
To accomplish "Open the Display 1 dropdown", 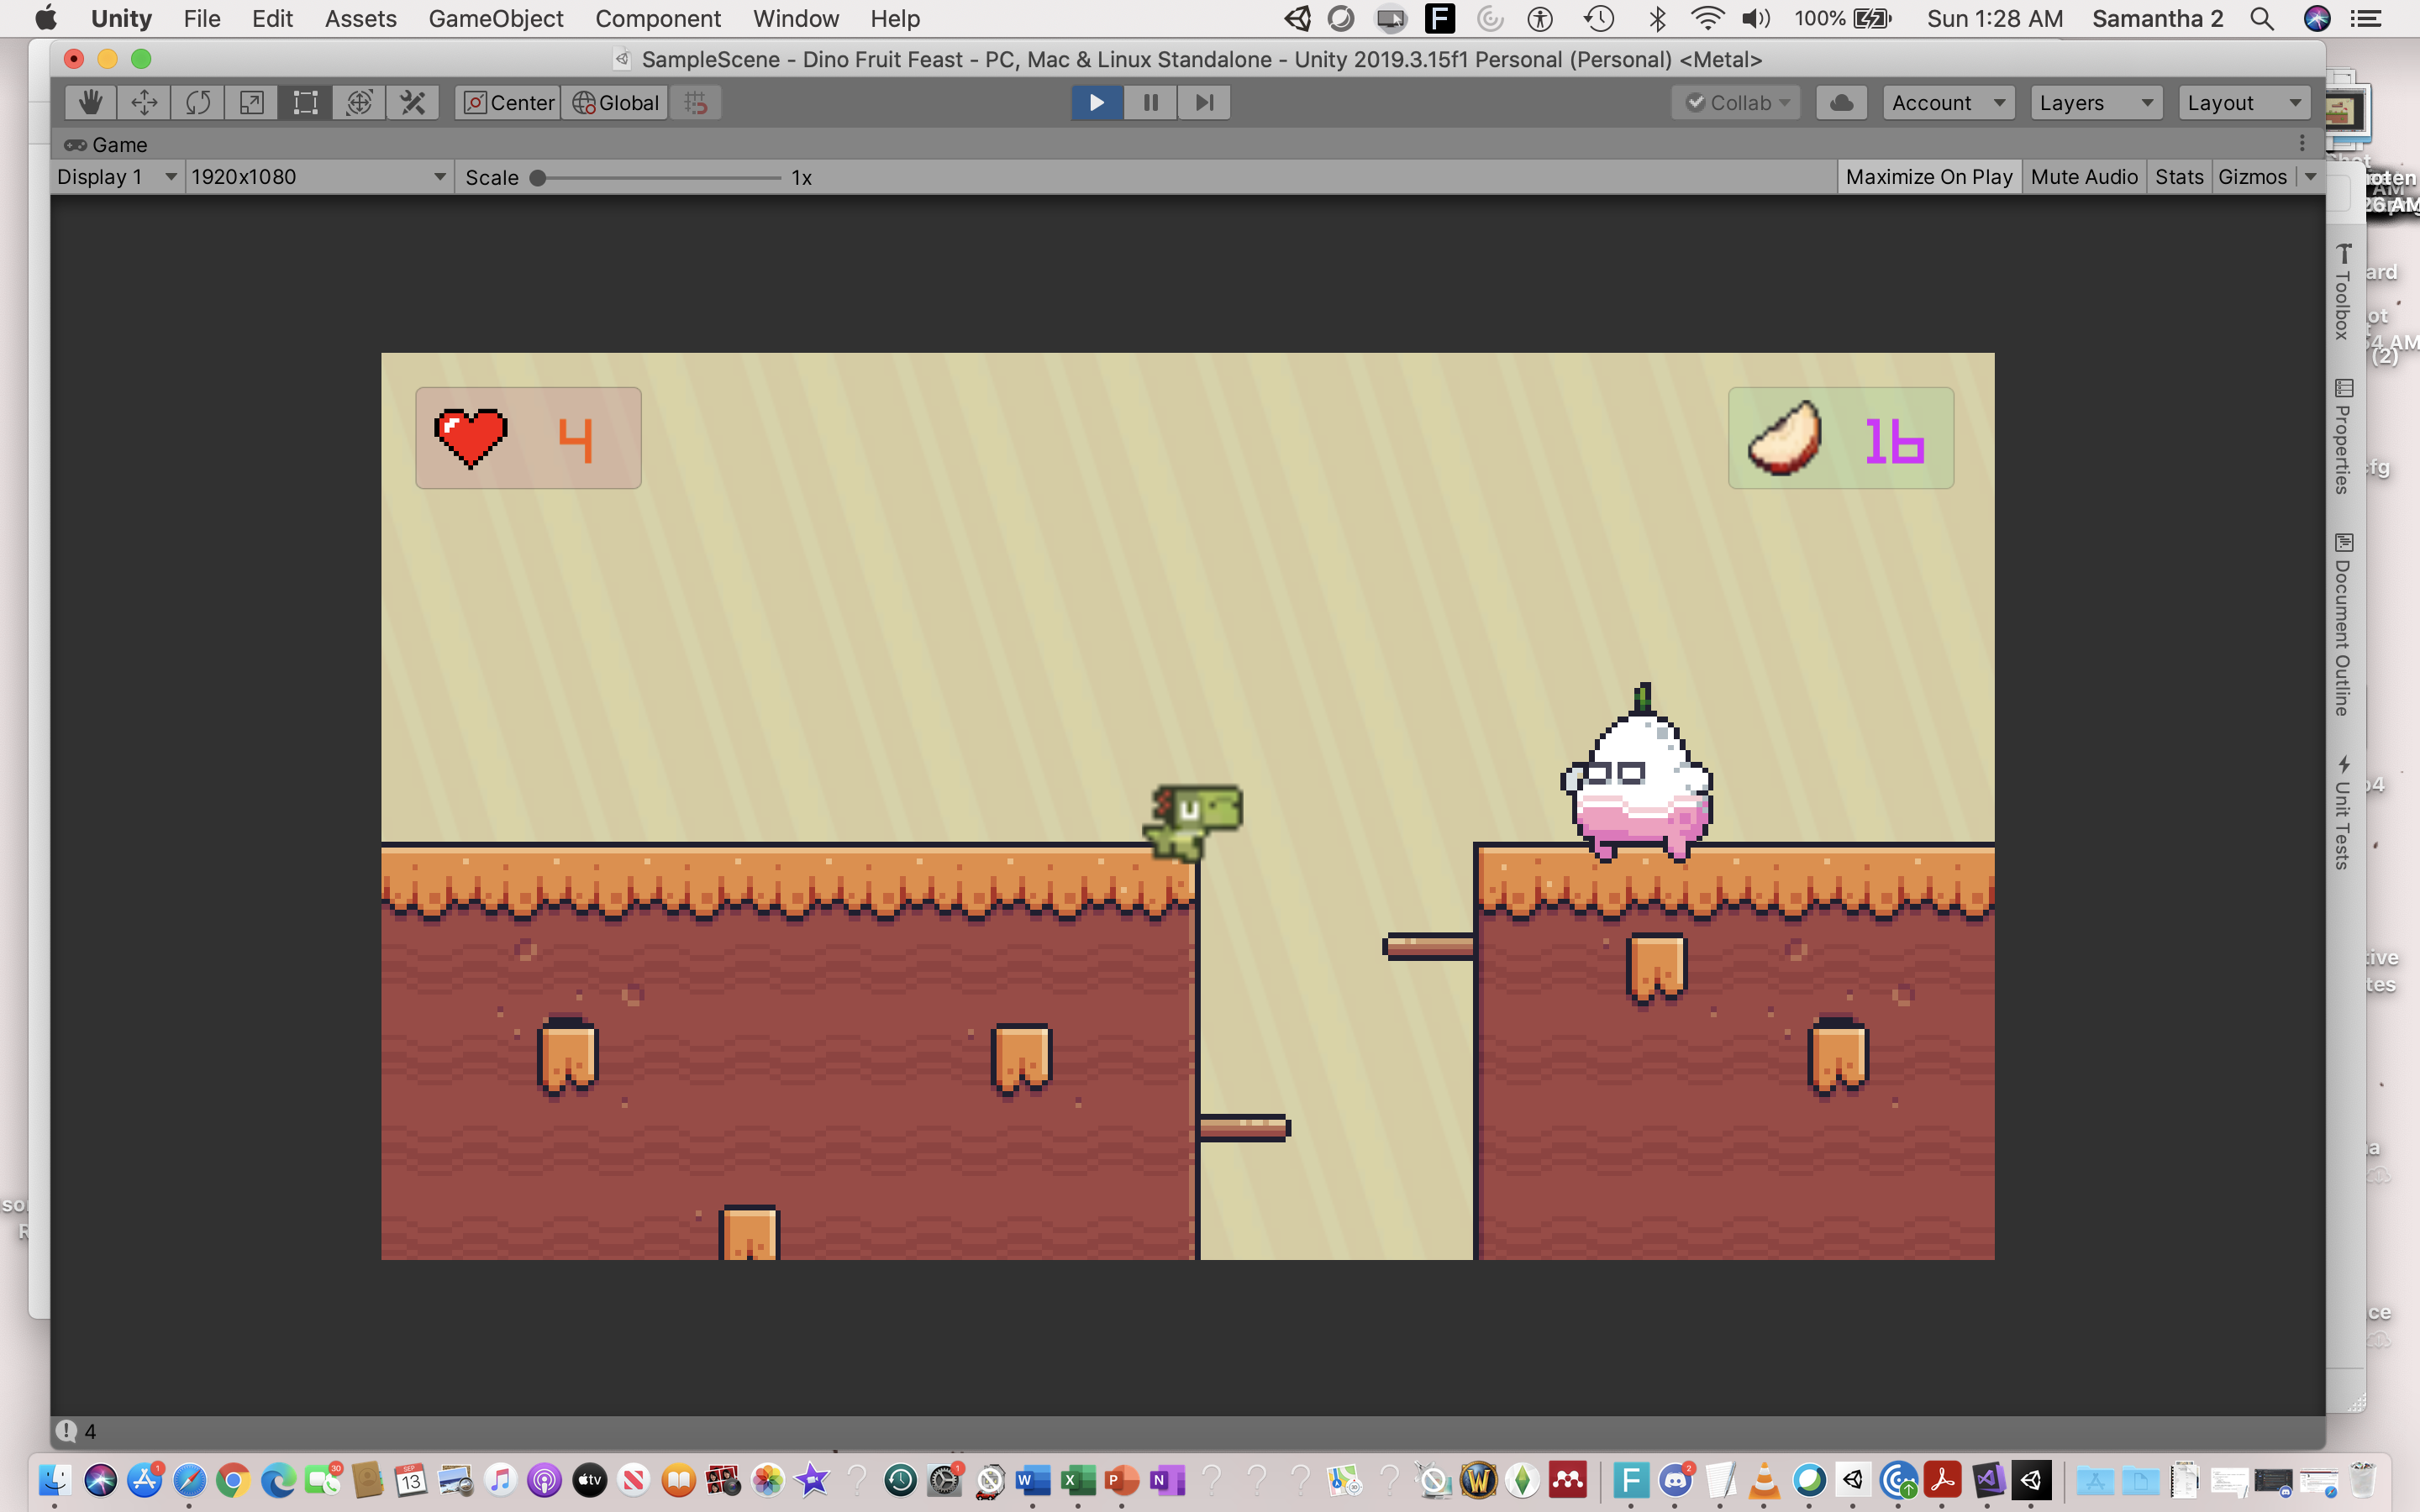I will point(116,177).
